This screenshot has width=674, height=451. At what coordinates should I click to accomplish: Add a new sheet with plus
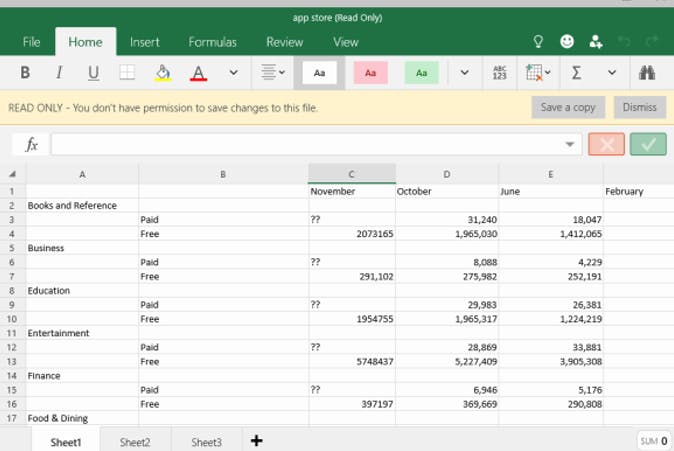point(257,441)
